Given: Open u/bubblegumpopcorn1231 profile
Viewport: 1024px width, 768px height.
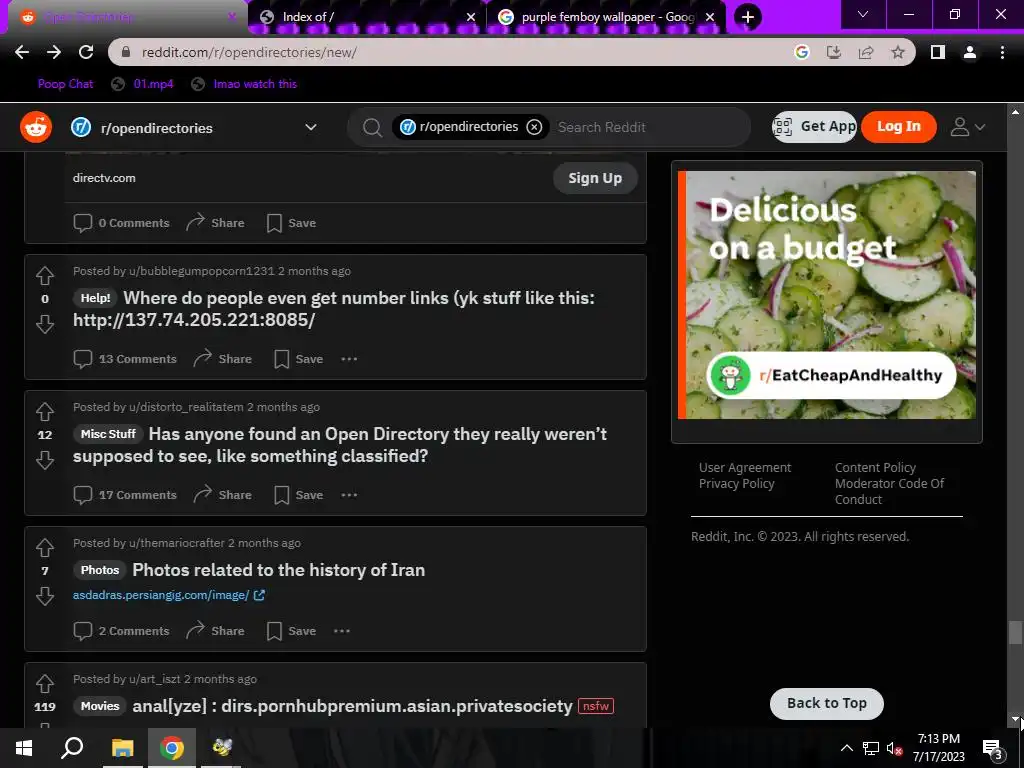Looking at the screenshot, I should 201,271.
